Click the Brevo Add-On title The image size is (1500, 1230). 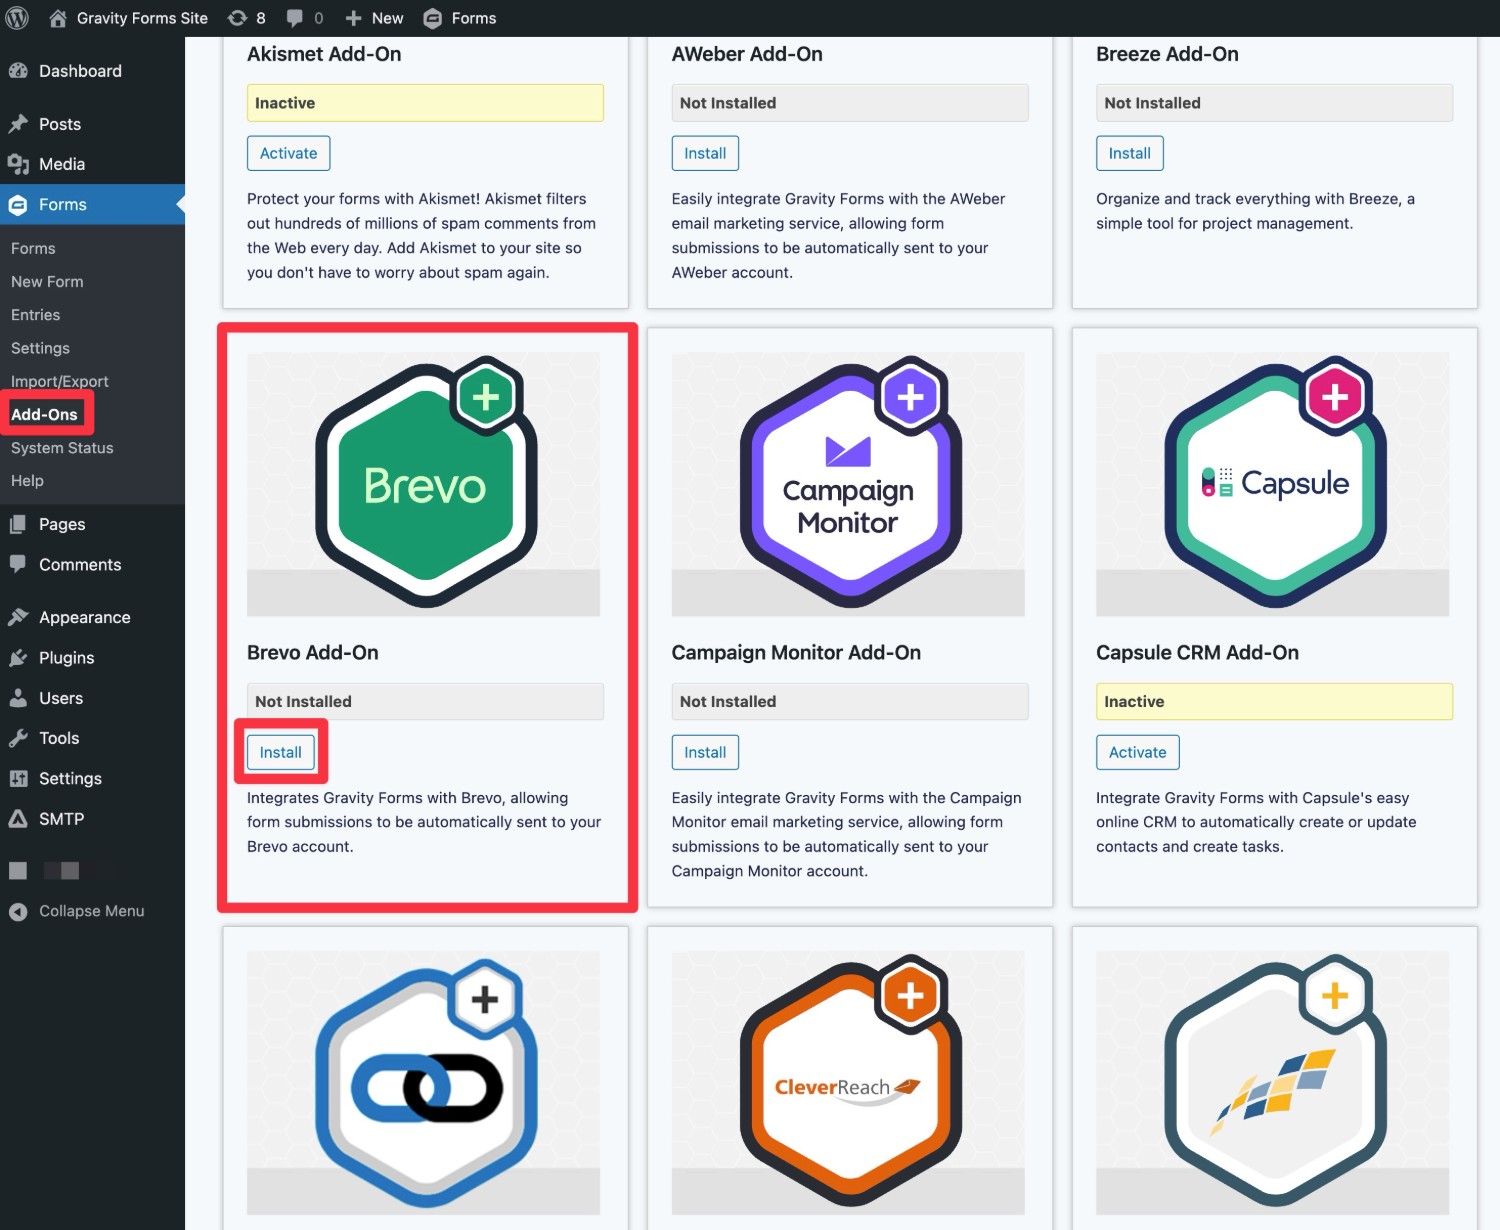click(x=313, y=652)
